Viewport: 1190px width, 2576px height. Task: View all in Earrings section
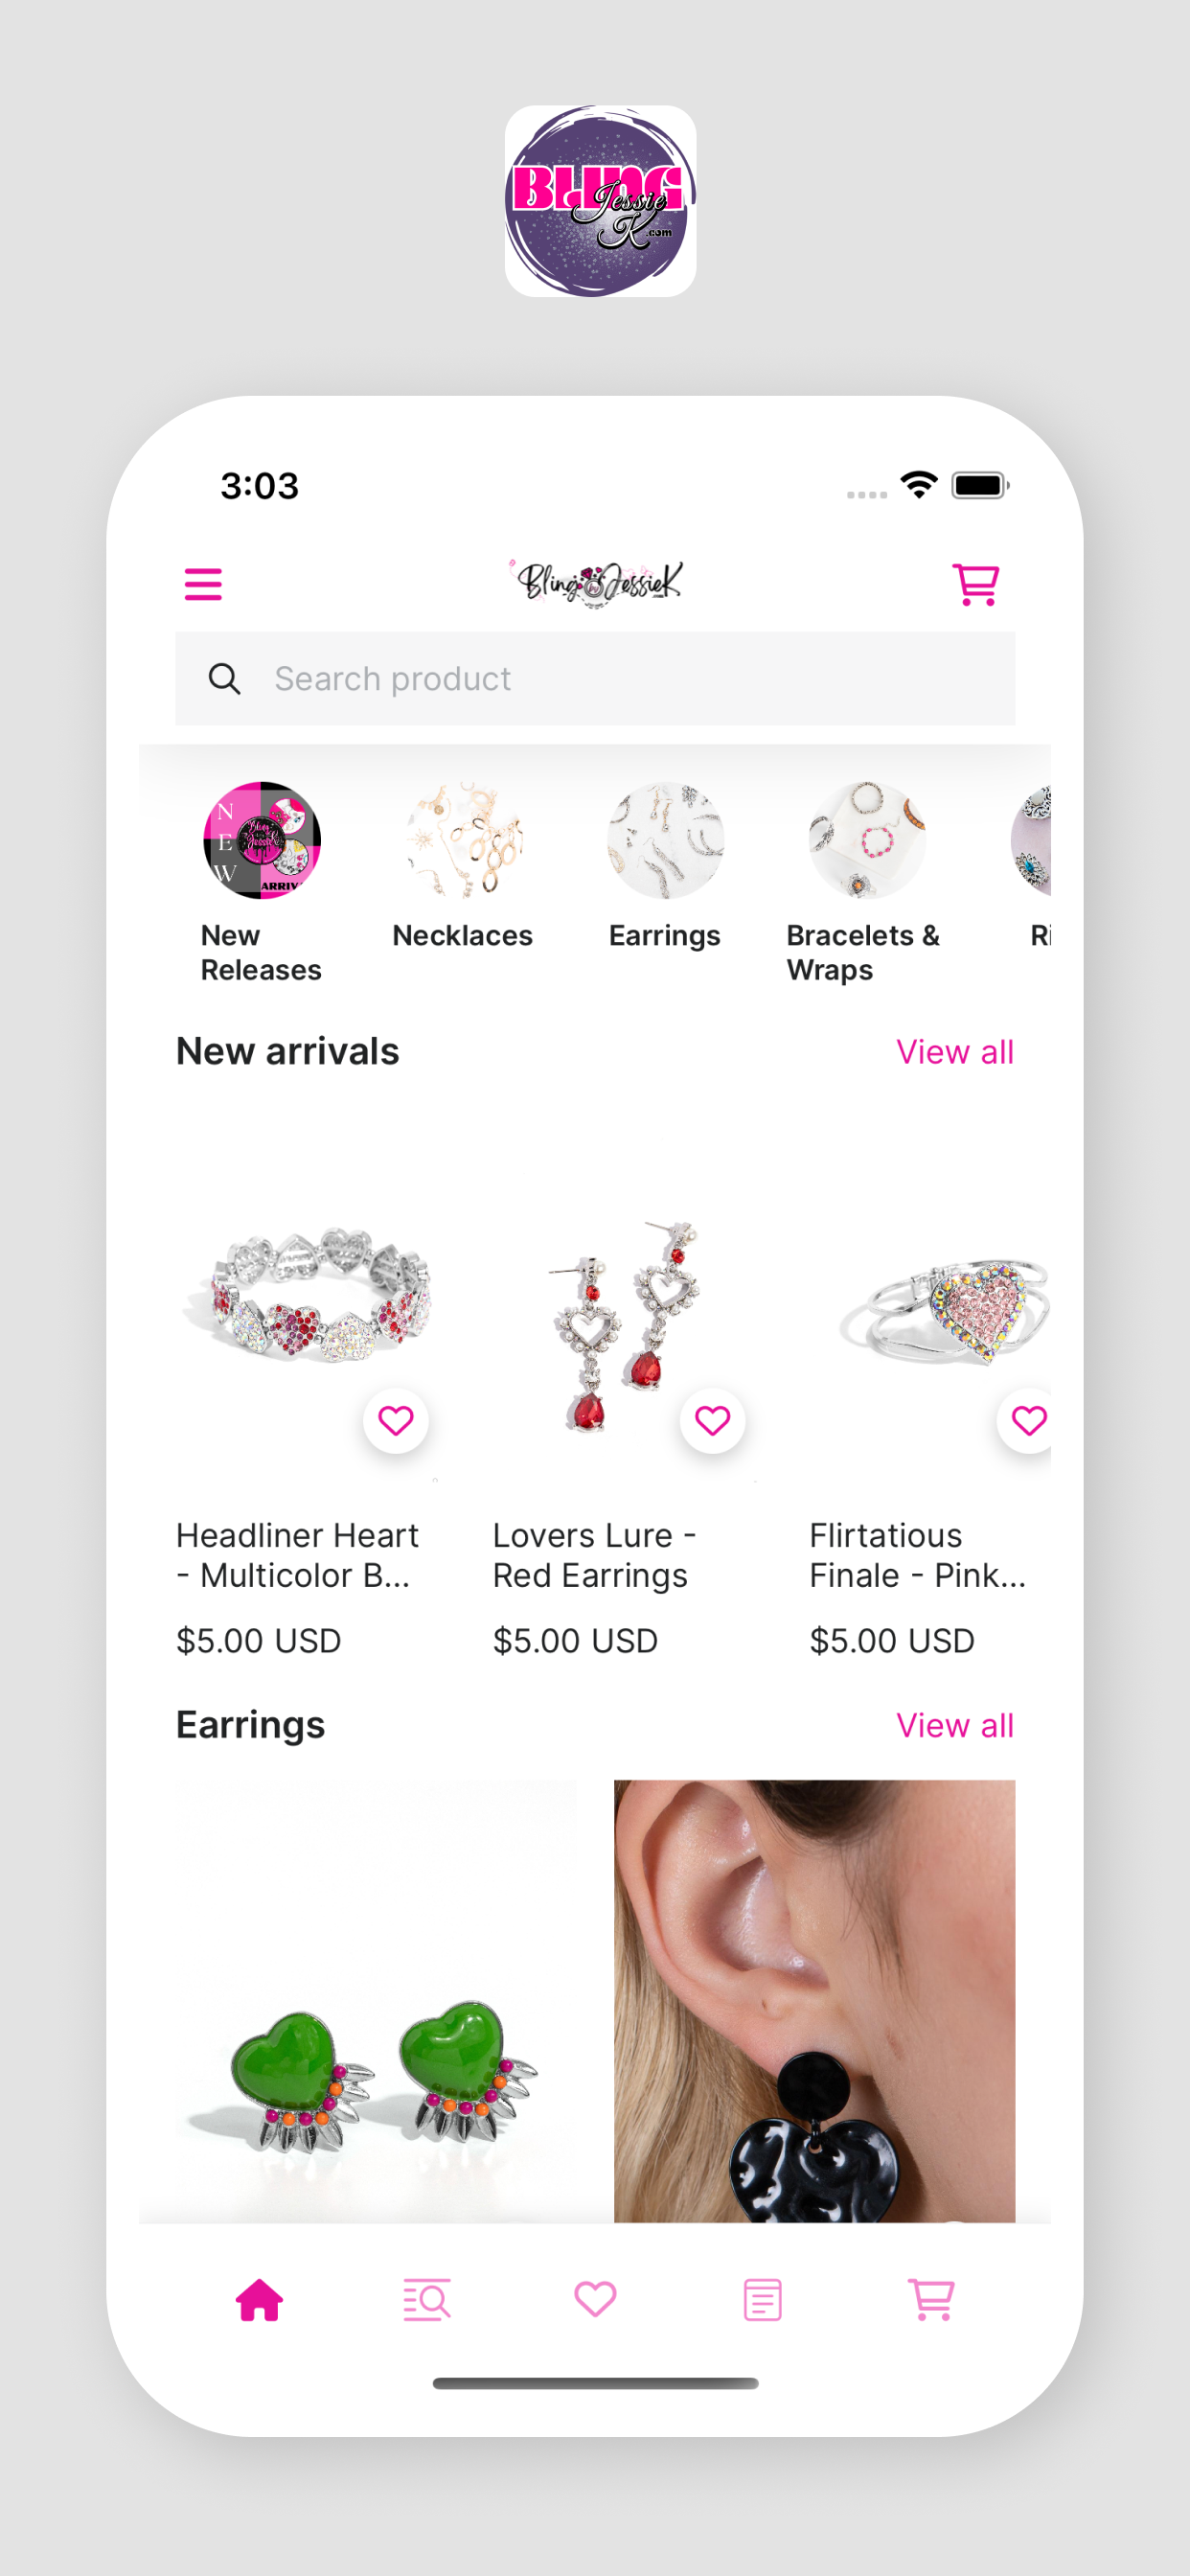pos(954,1725)
